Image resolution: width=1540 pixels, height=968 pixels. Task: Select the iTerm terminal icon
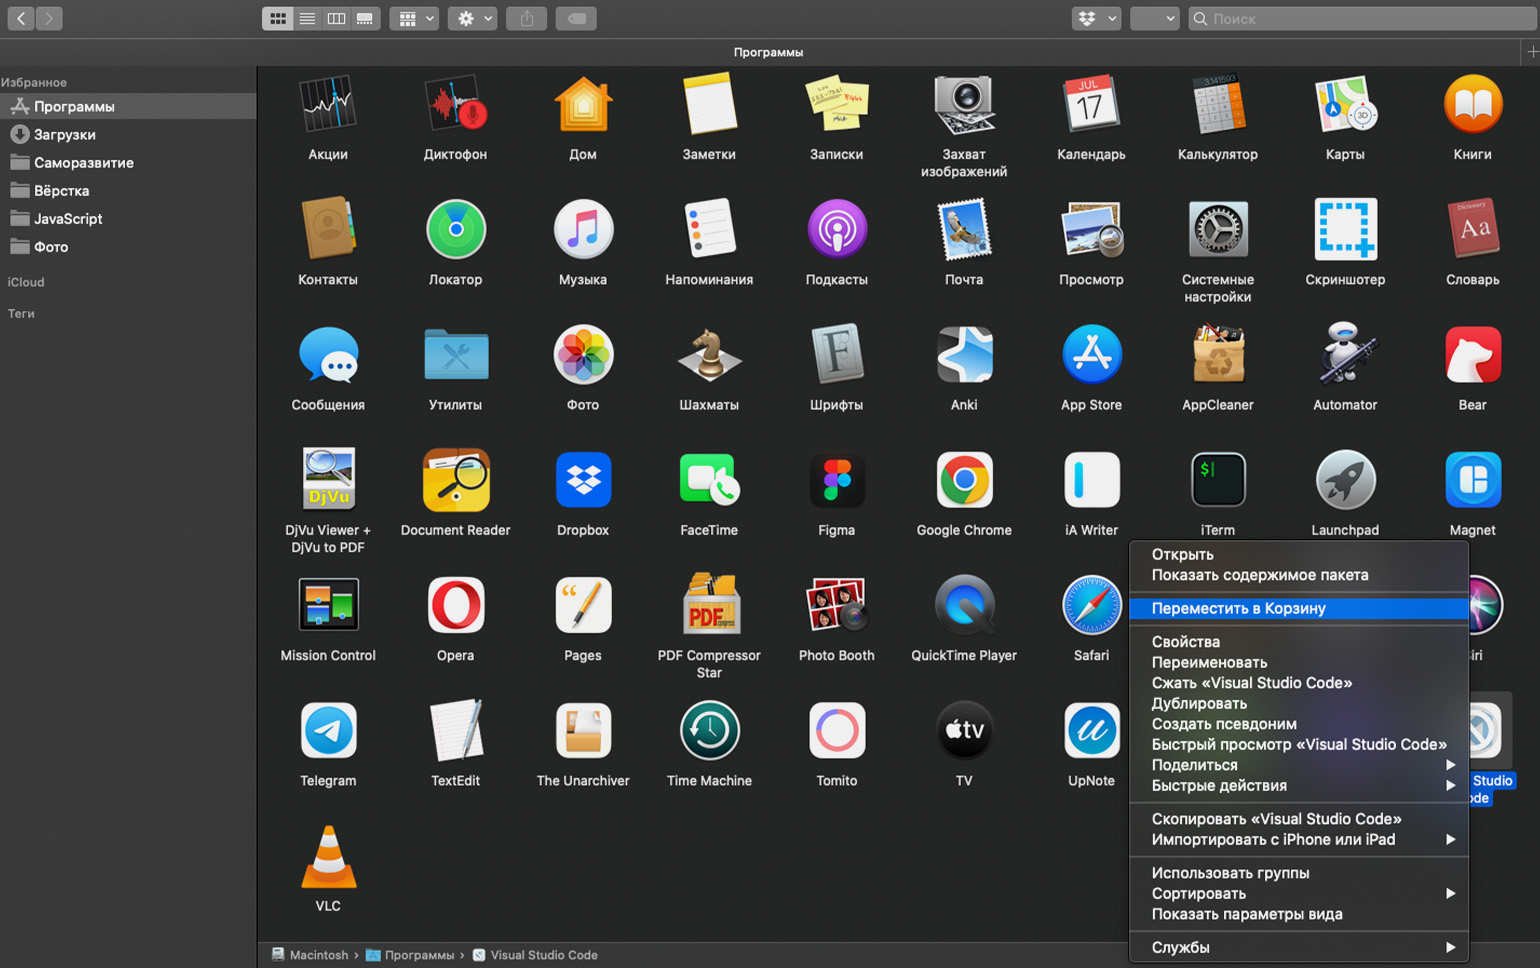[1217, 481]
